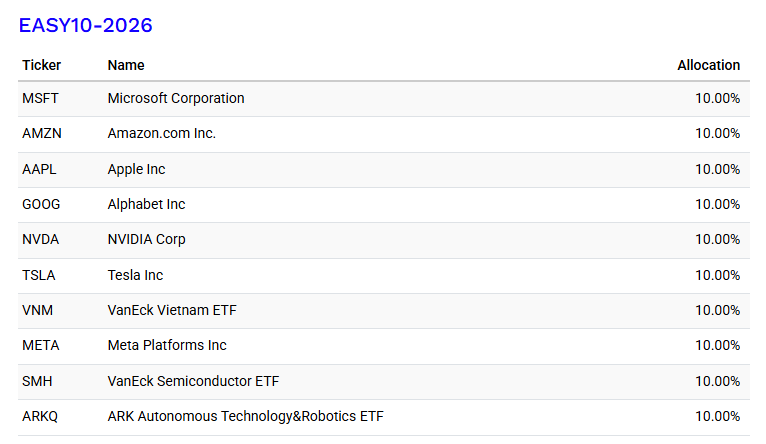Image resolution: width=766 pixels, height=444 pixels.
Task: Click the Allocation column header
Action: click(x=708, y=65)
